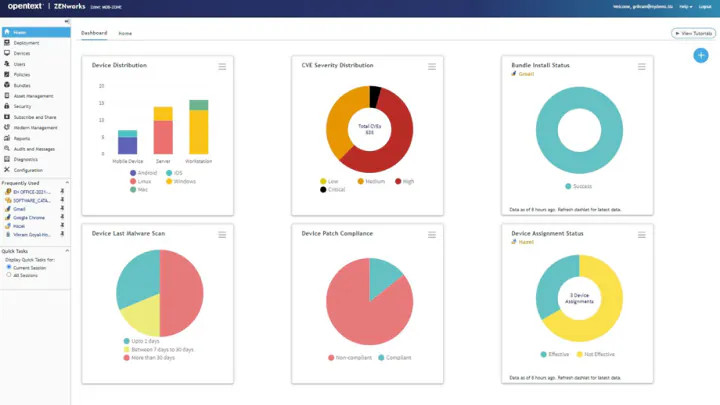
Task: Click the blue plus add dashlet button
Action: coord(701,55)
